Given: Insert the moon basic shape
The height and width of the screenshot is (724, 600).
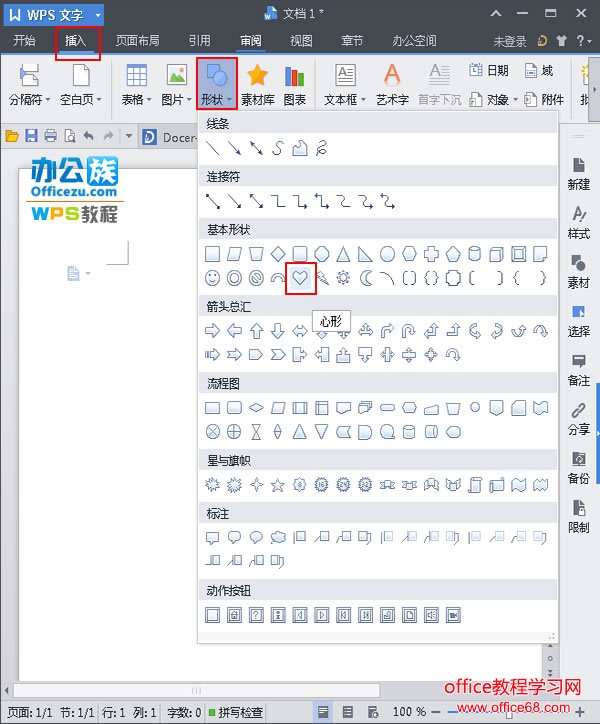Looking at the screenshot, I should pyautogui.click(x=366, y=278).
